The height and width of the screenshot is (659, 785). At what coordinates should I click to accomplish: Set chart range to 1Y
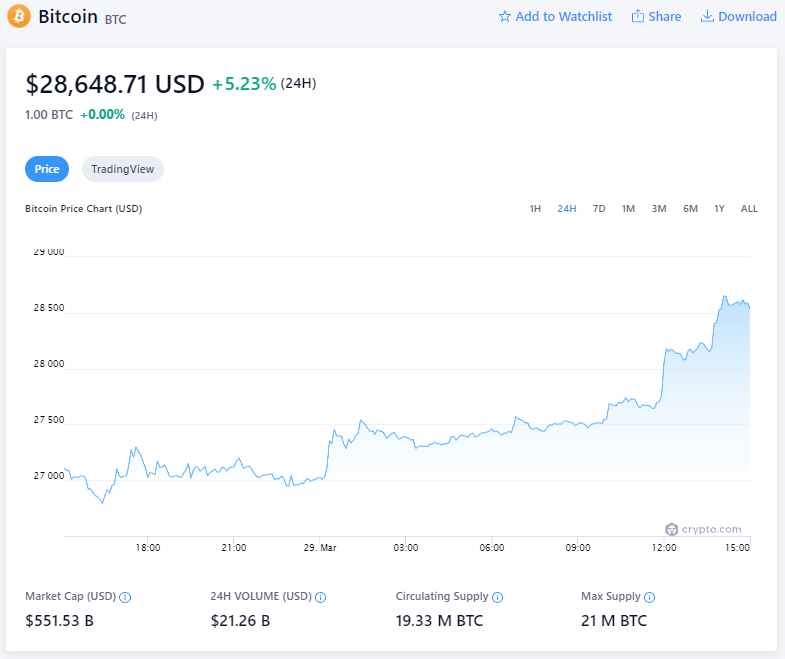[719, 209]
